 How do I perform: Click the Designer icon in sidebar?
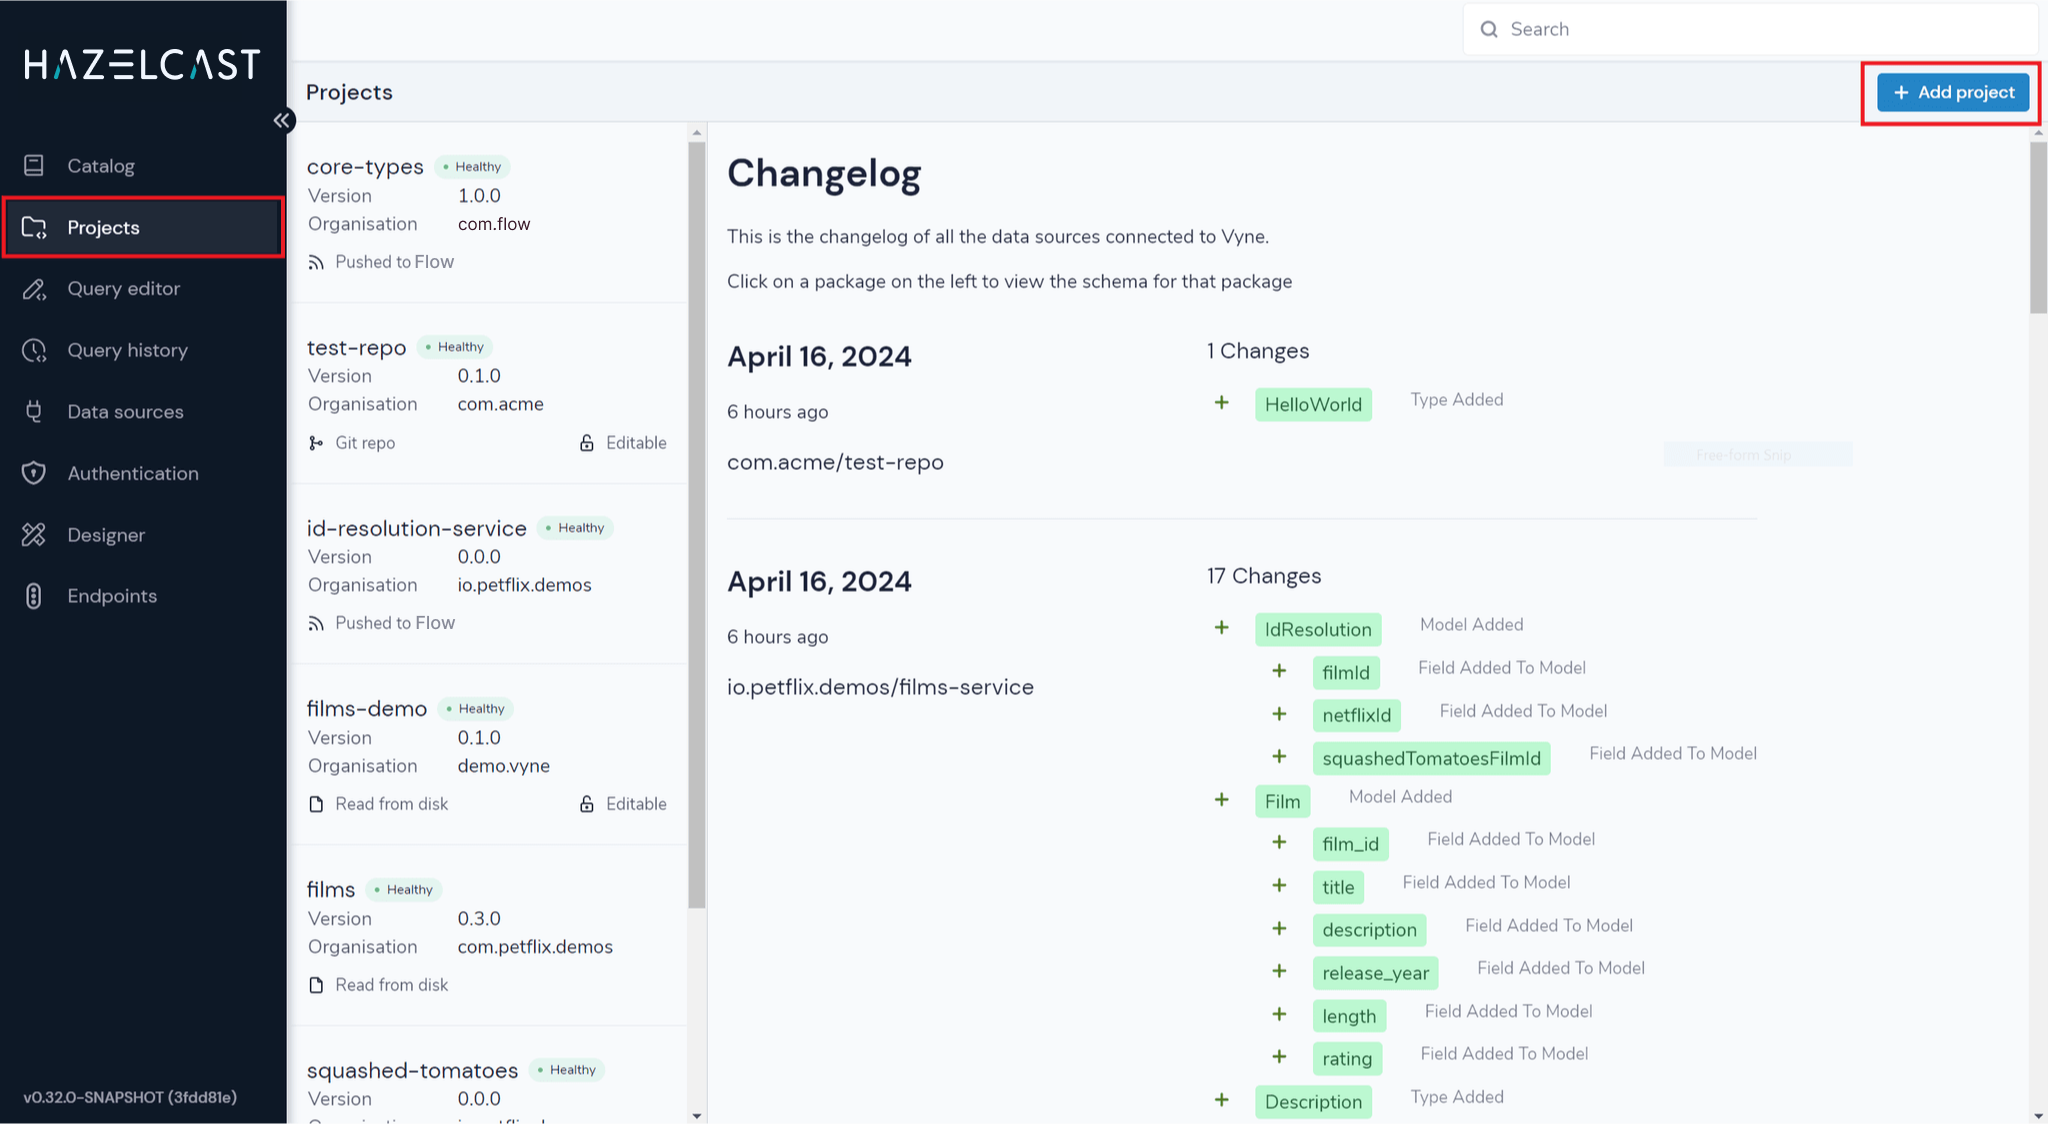[x=35, y=534]
